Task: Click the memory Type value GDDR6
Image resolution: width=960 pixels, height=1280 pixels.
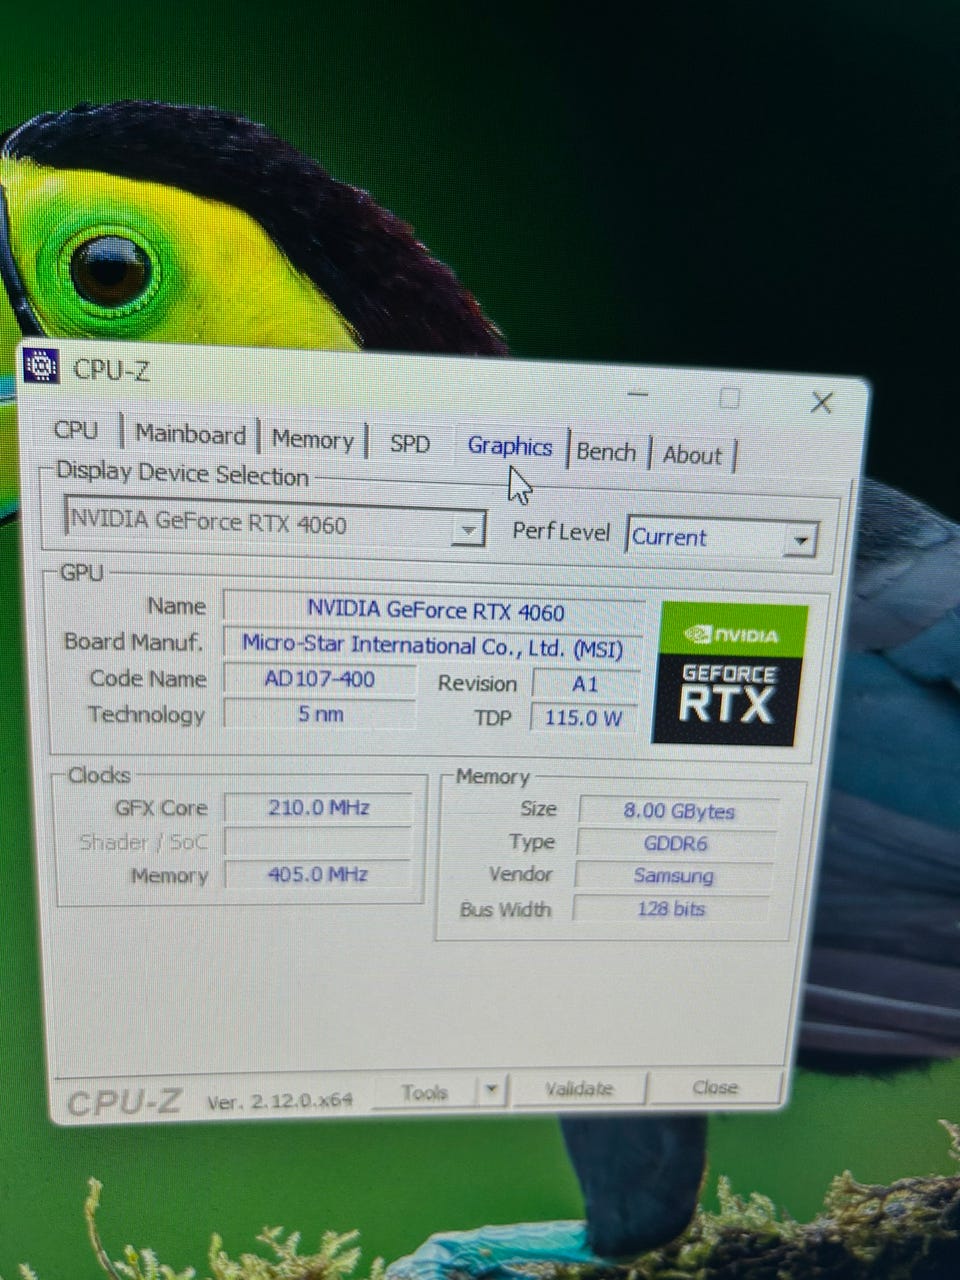Action: tap(676, 844)
